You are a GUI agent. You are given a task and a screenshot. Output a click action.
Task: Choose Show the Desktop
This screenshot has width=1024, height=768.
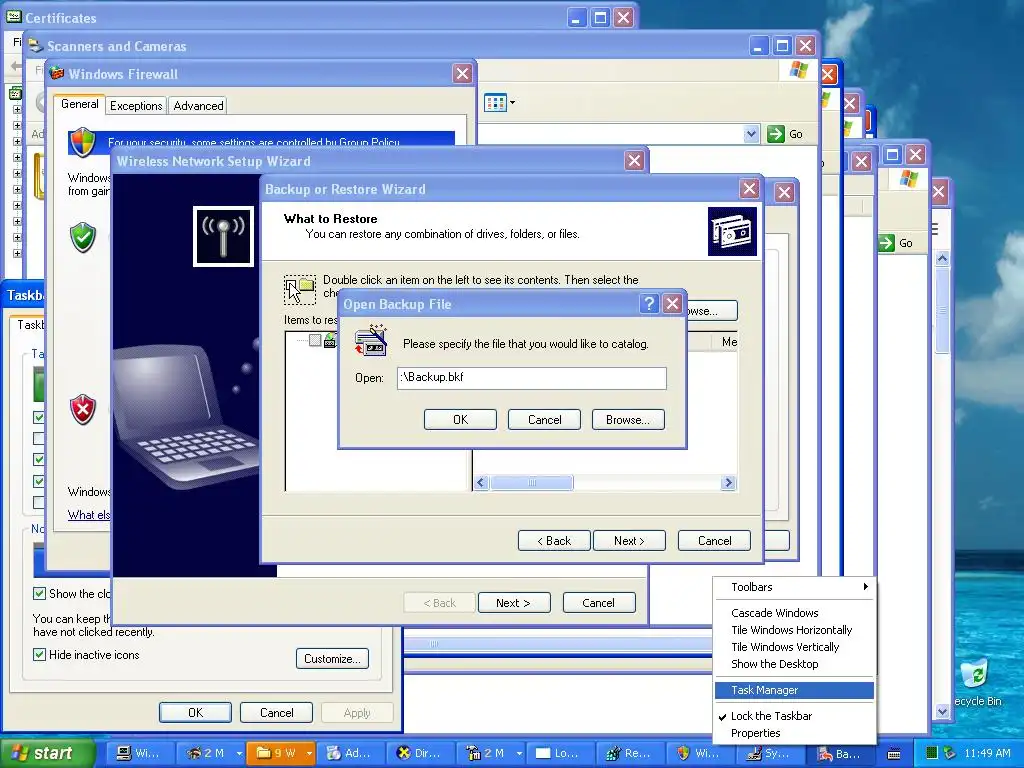pyautogui.click(x=794, y=664)
